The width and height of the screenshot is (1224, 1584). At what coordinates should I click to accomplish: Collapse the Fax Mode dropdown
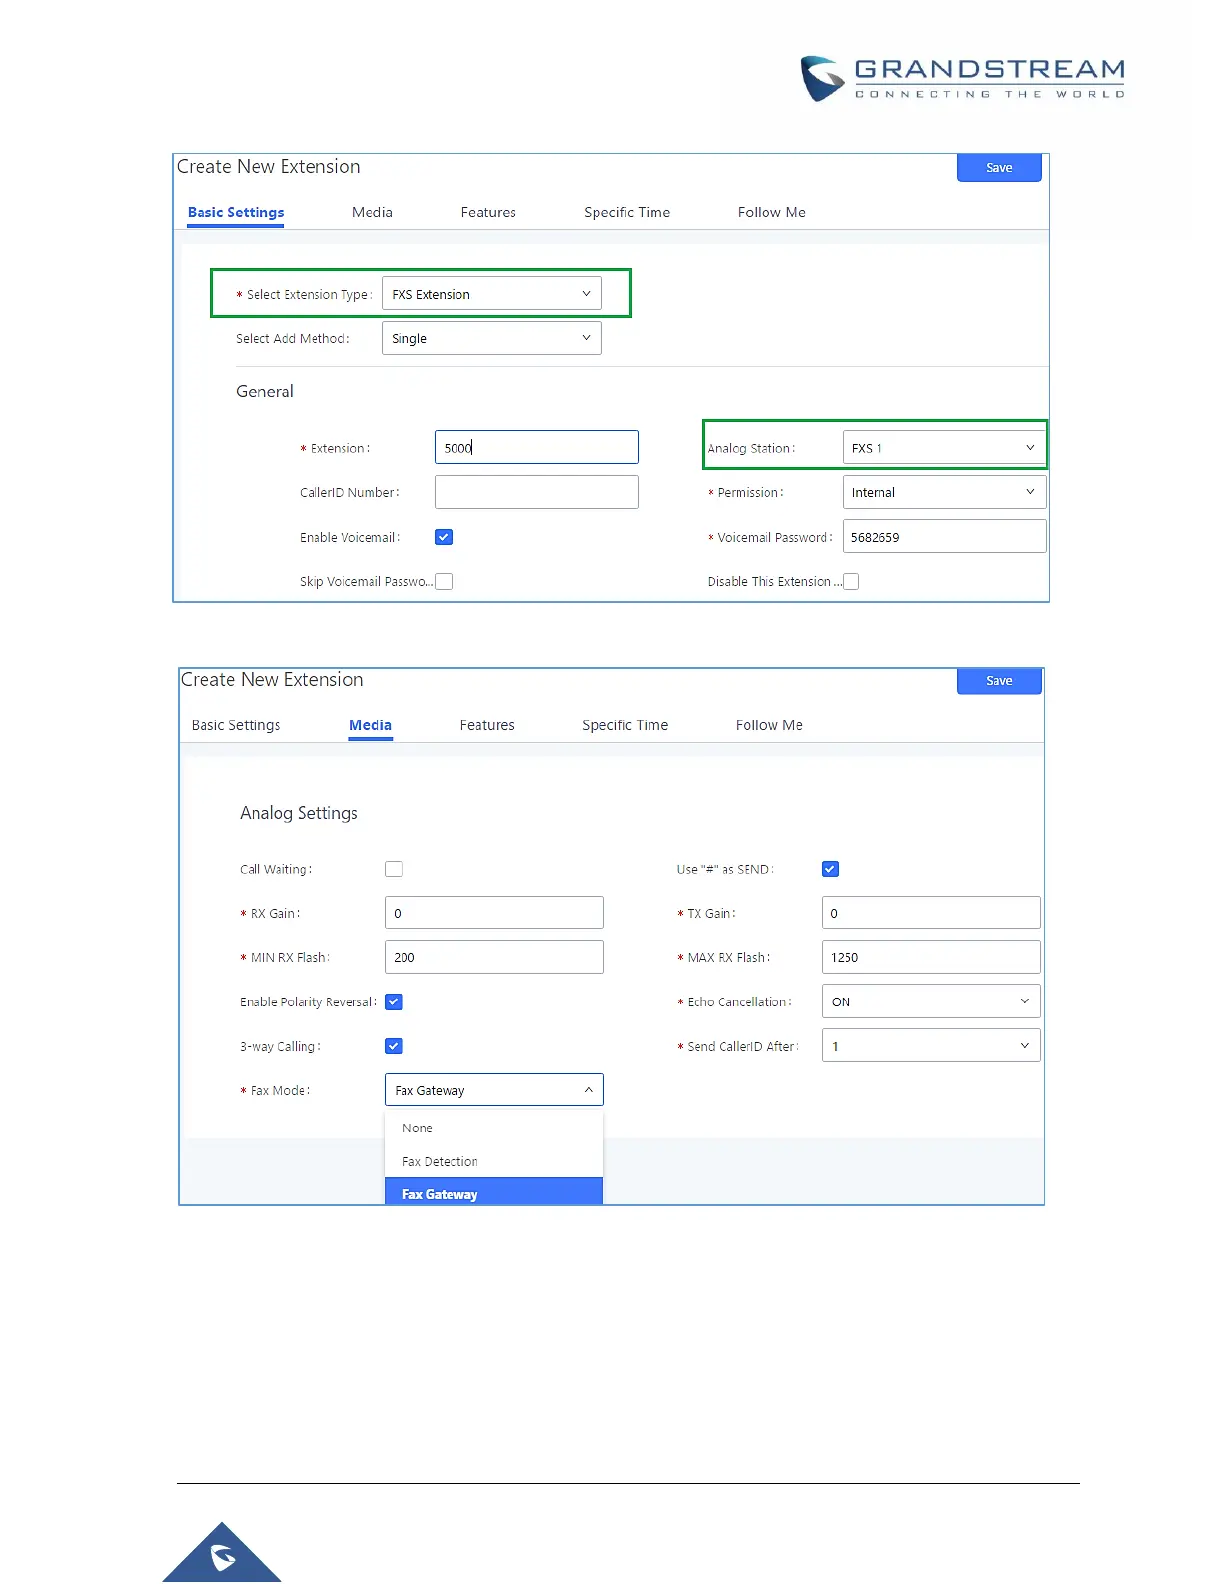pyautogui.click(x=494, y=1090)
